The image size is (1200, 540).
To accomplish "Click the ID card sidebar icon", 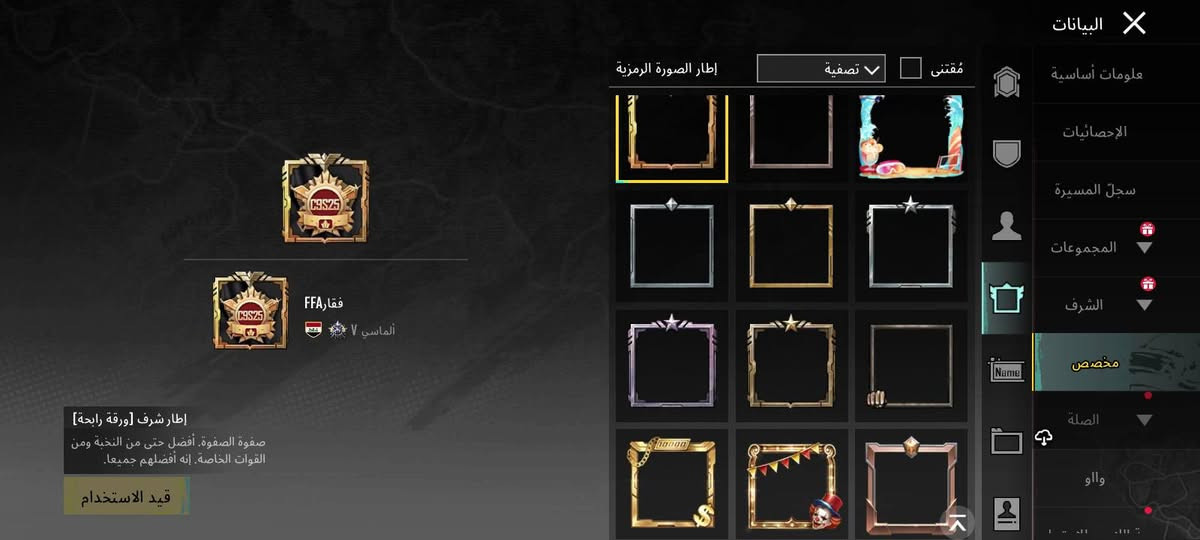I will tap(1006, 513).
